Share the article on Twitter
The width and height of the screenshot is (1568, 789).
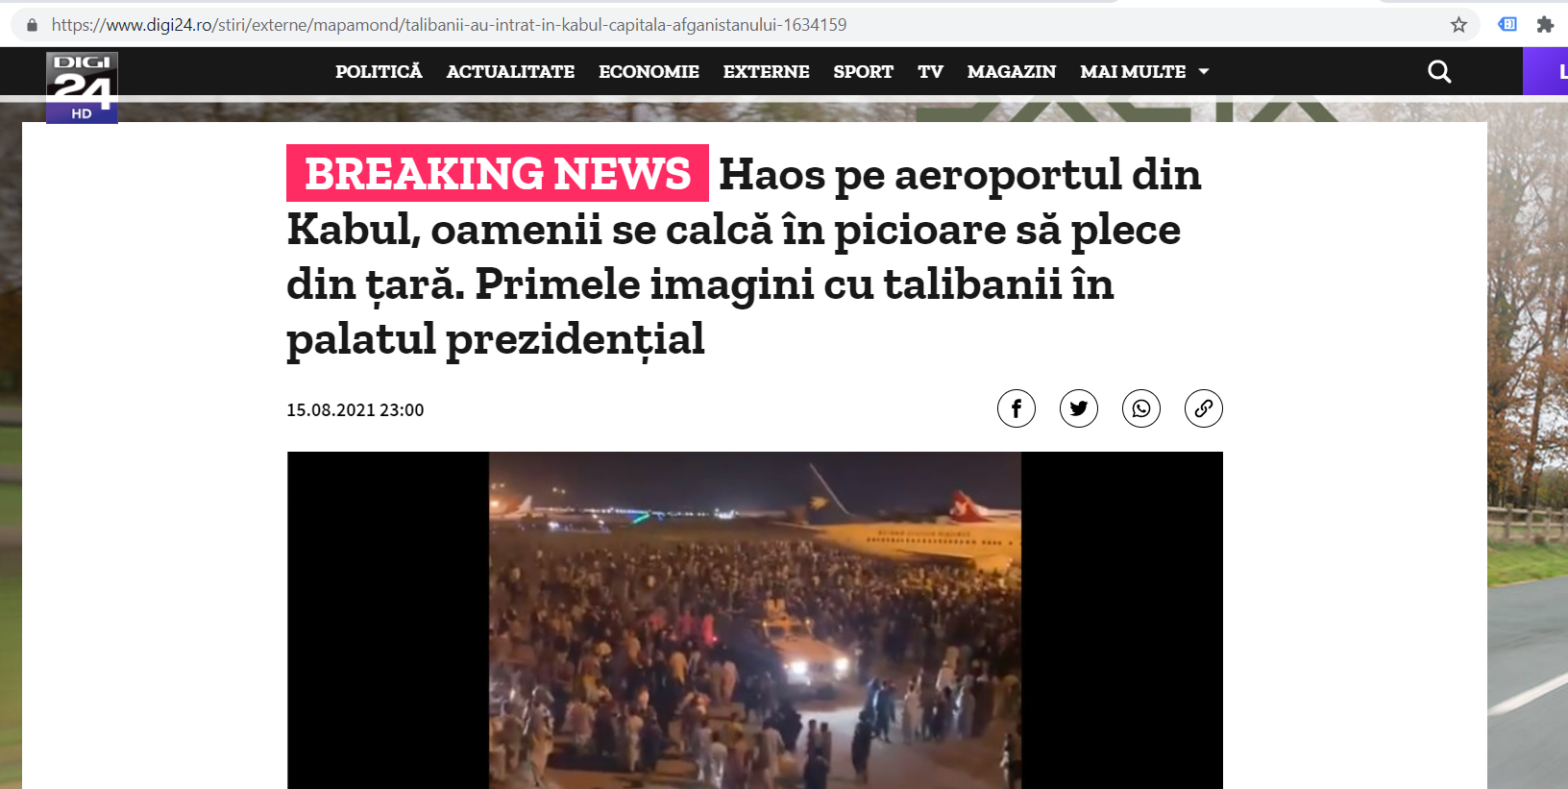(1079, 408)
